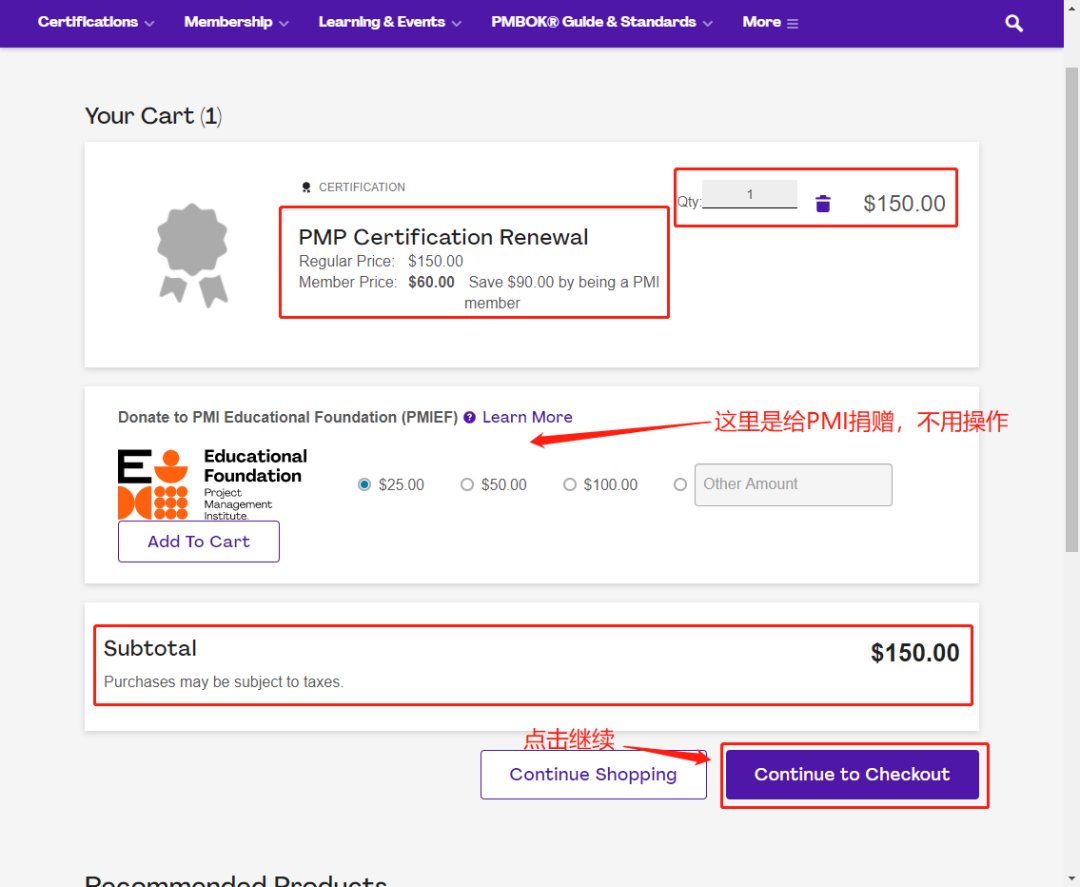This screenshot has width=1080, height=887.
Task: Focus the Qty quantity field
Action: [749, 194]
